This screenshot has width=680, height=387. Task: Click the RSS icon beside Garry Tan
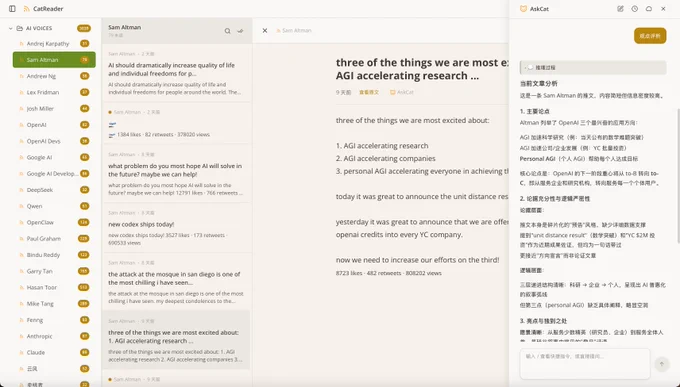coord(21,271)
